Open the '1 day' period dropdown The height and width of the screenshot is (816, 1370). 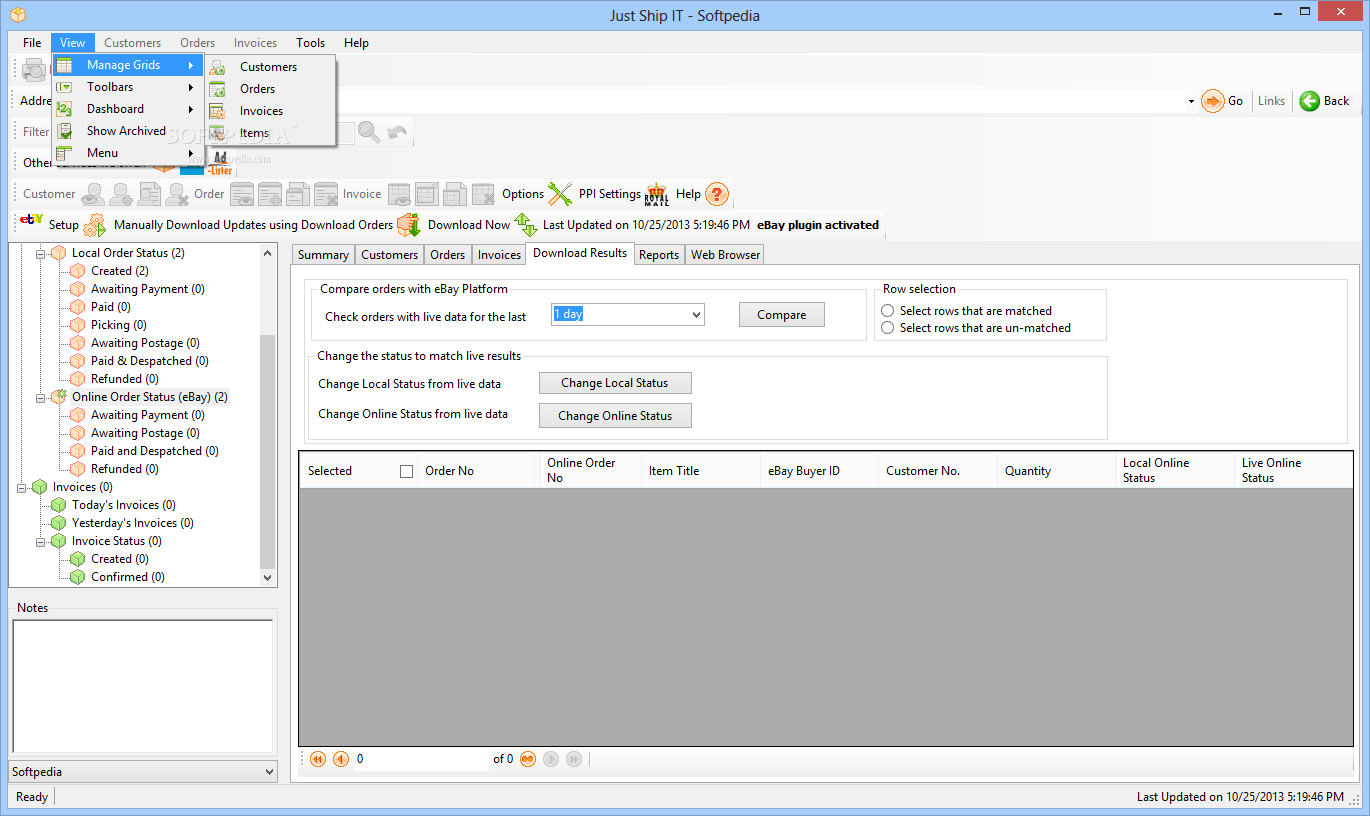coord(696,314)
